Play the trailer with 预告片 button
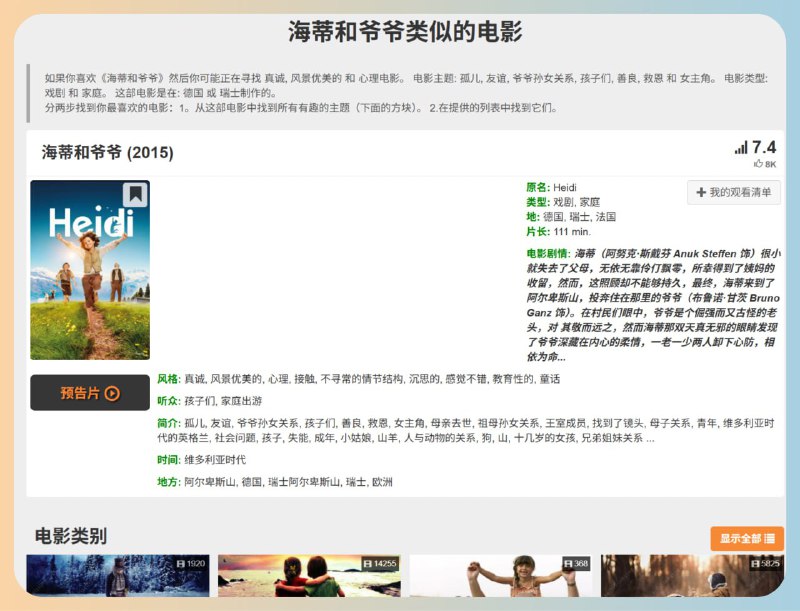This screenshot has width=800, height=611. pos(90,393)
